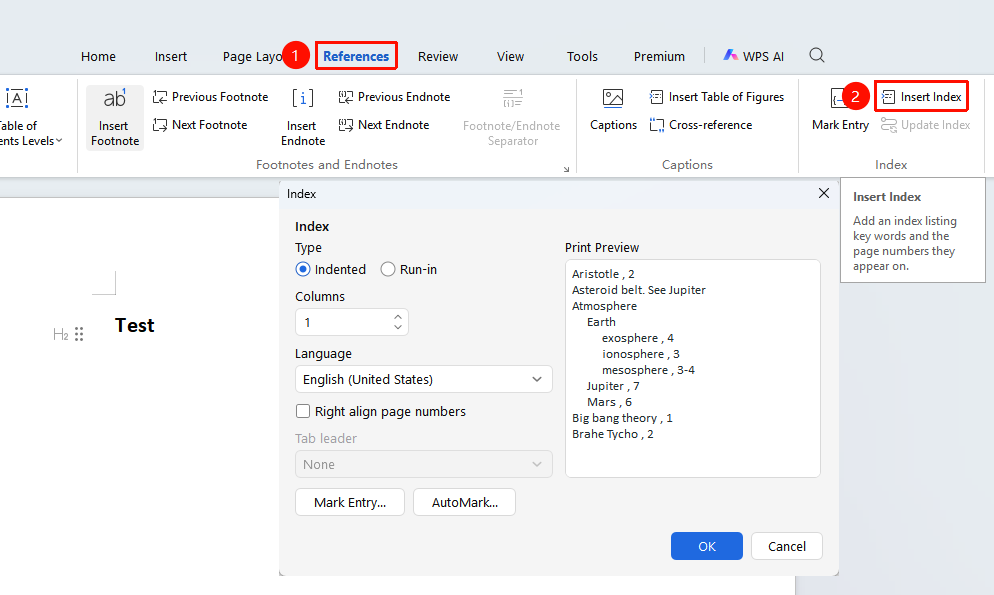
Task: Click the Heading 2 level marker
Action: point(61,334)
